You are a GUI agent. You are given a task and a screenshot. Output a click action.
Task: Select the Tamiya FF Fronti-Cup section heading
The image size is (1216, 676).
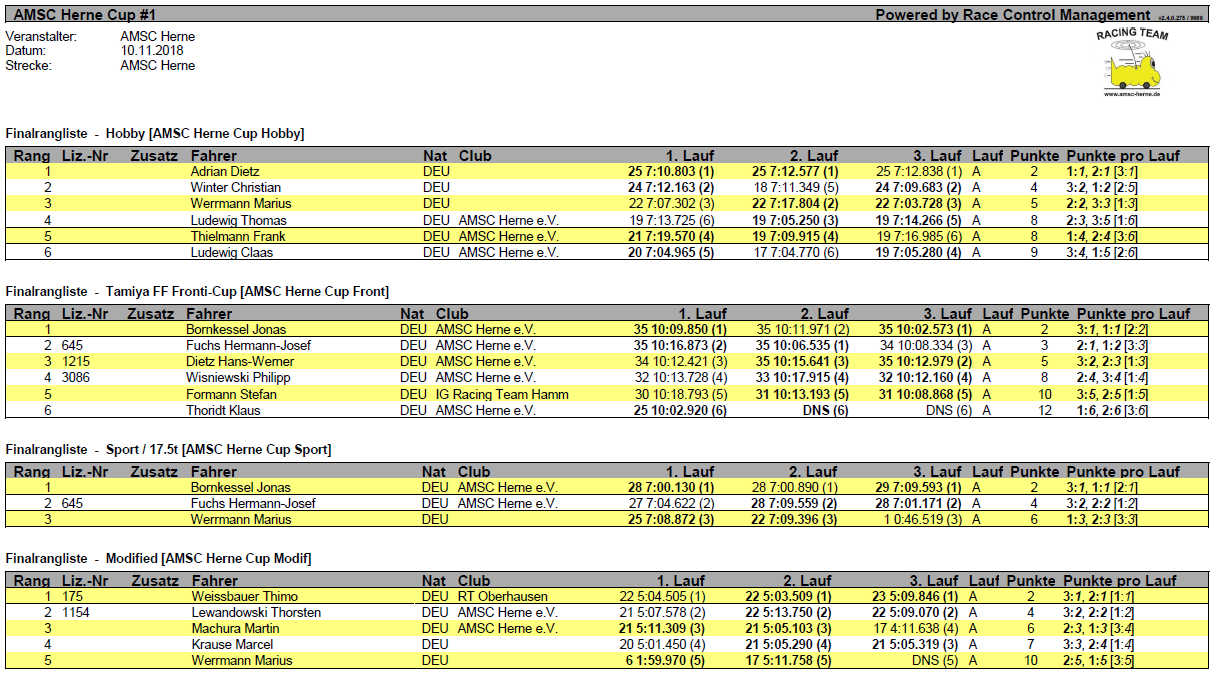197,291
